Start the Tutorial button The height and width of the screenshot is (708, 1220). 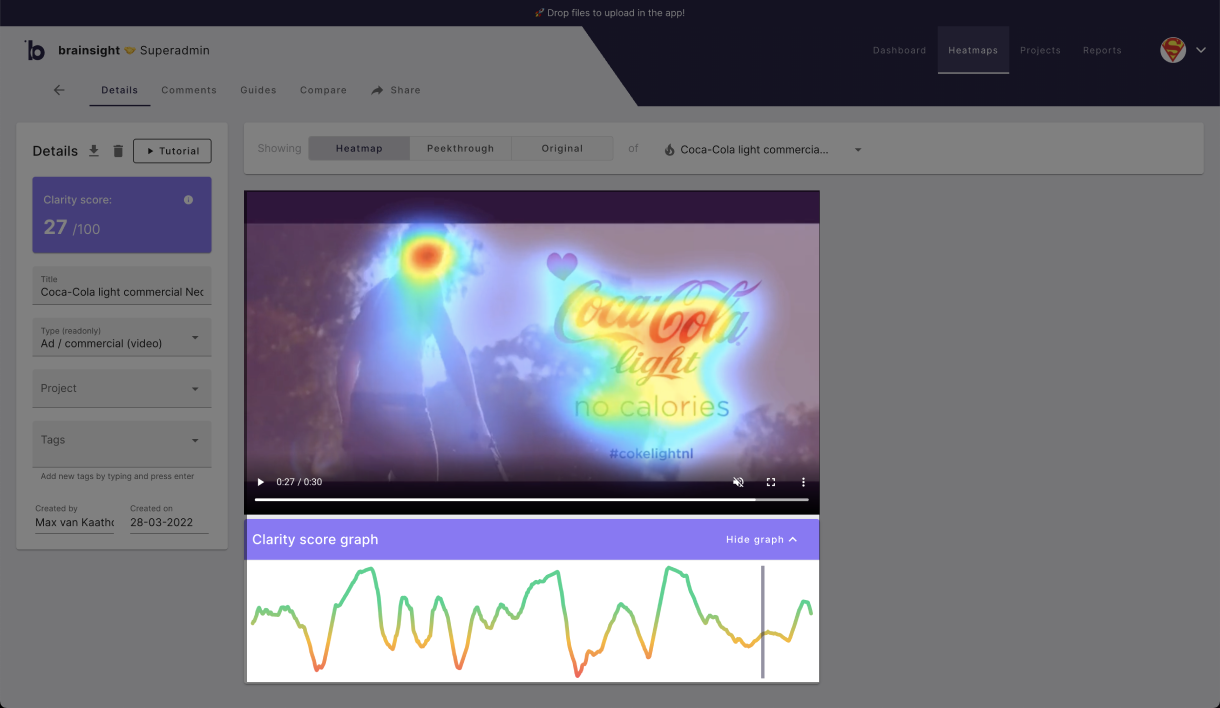pyautogui.click(x=172, y=151)
